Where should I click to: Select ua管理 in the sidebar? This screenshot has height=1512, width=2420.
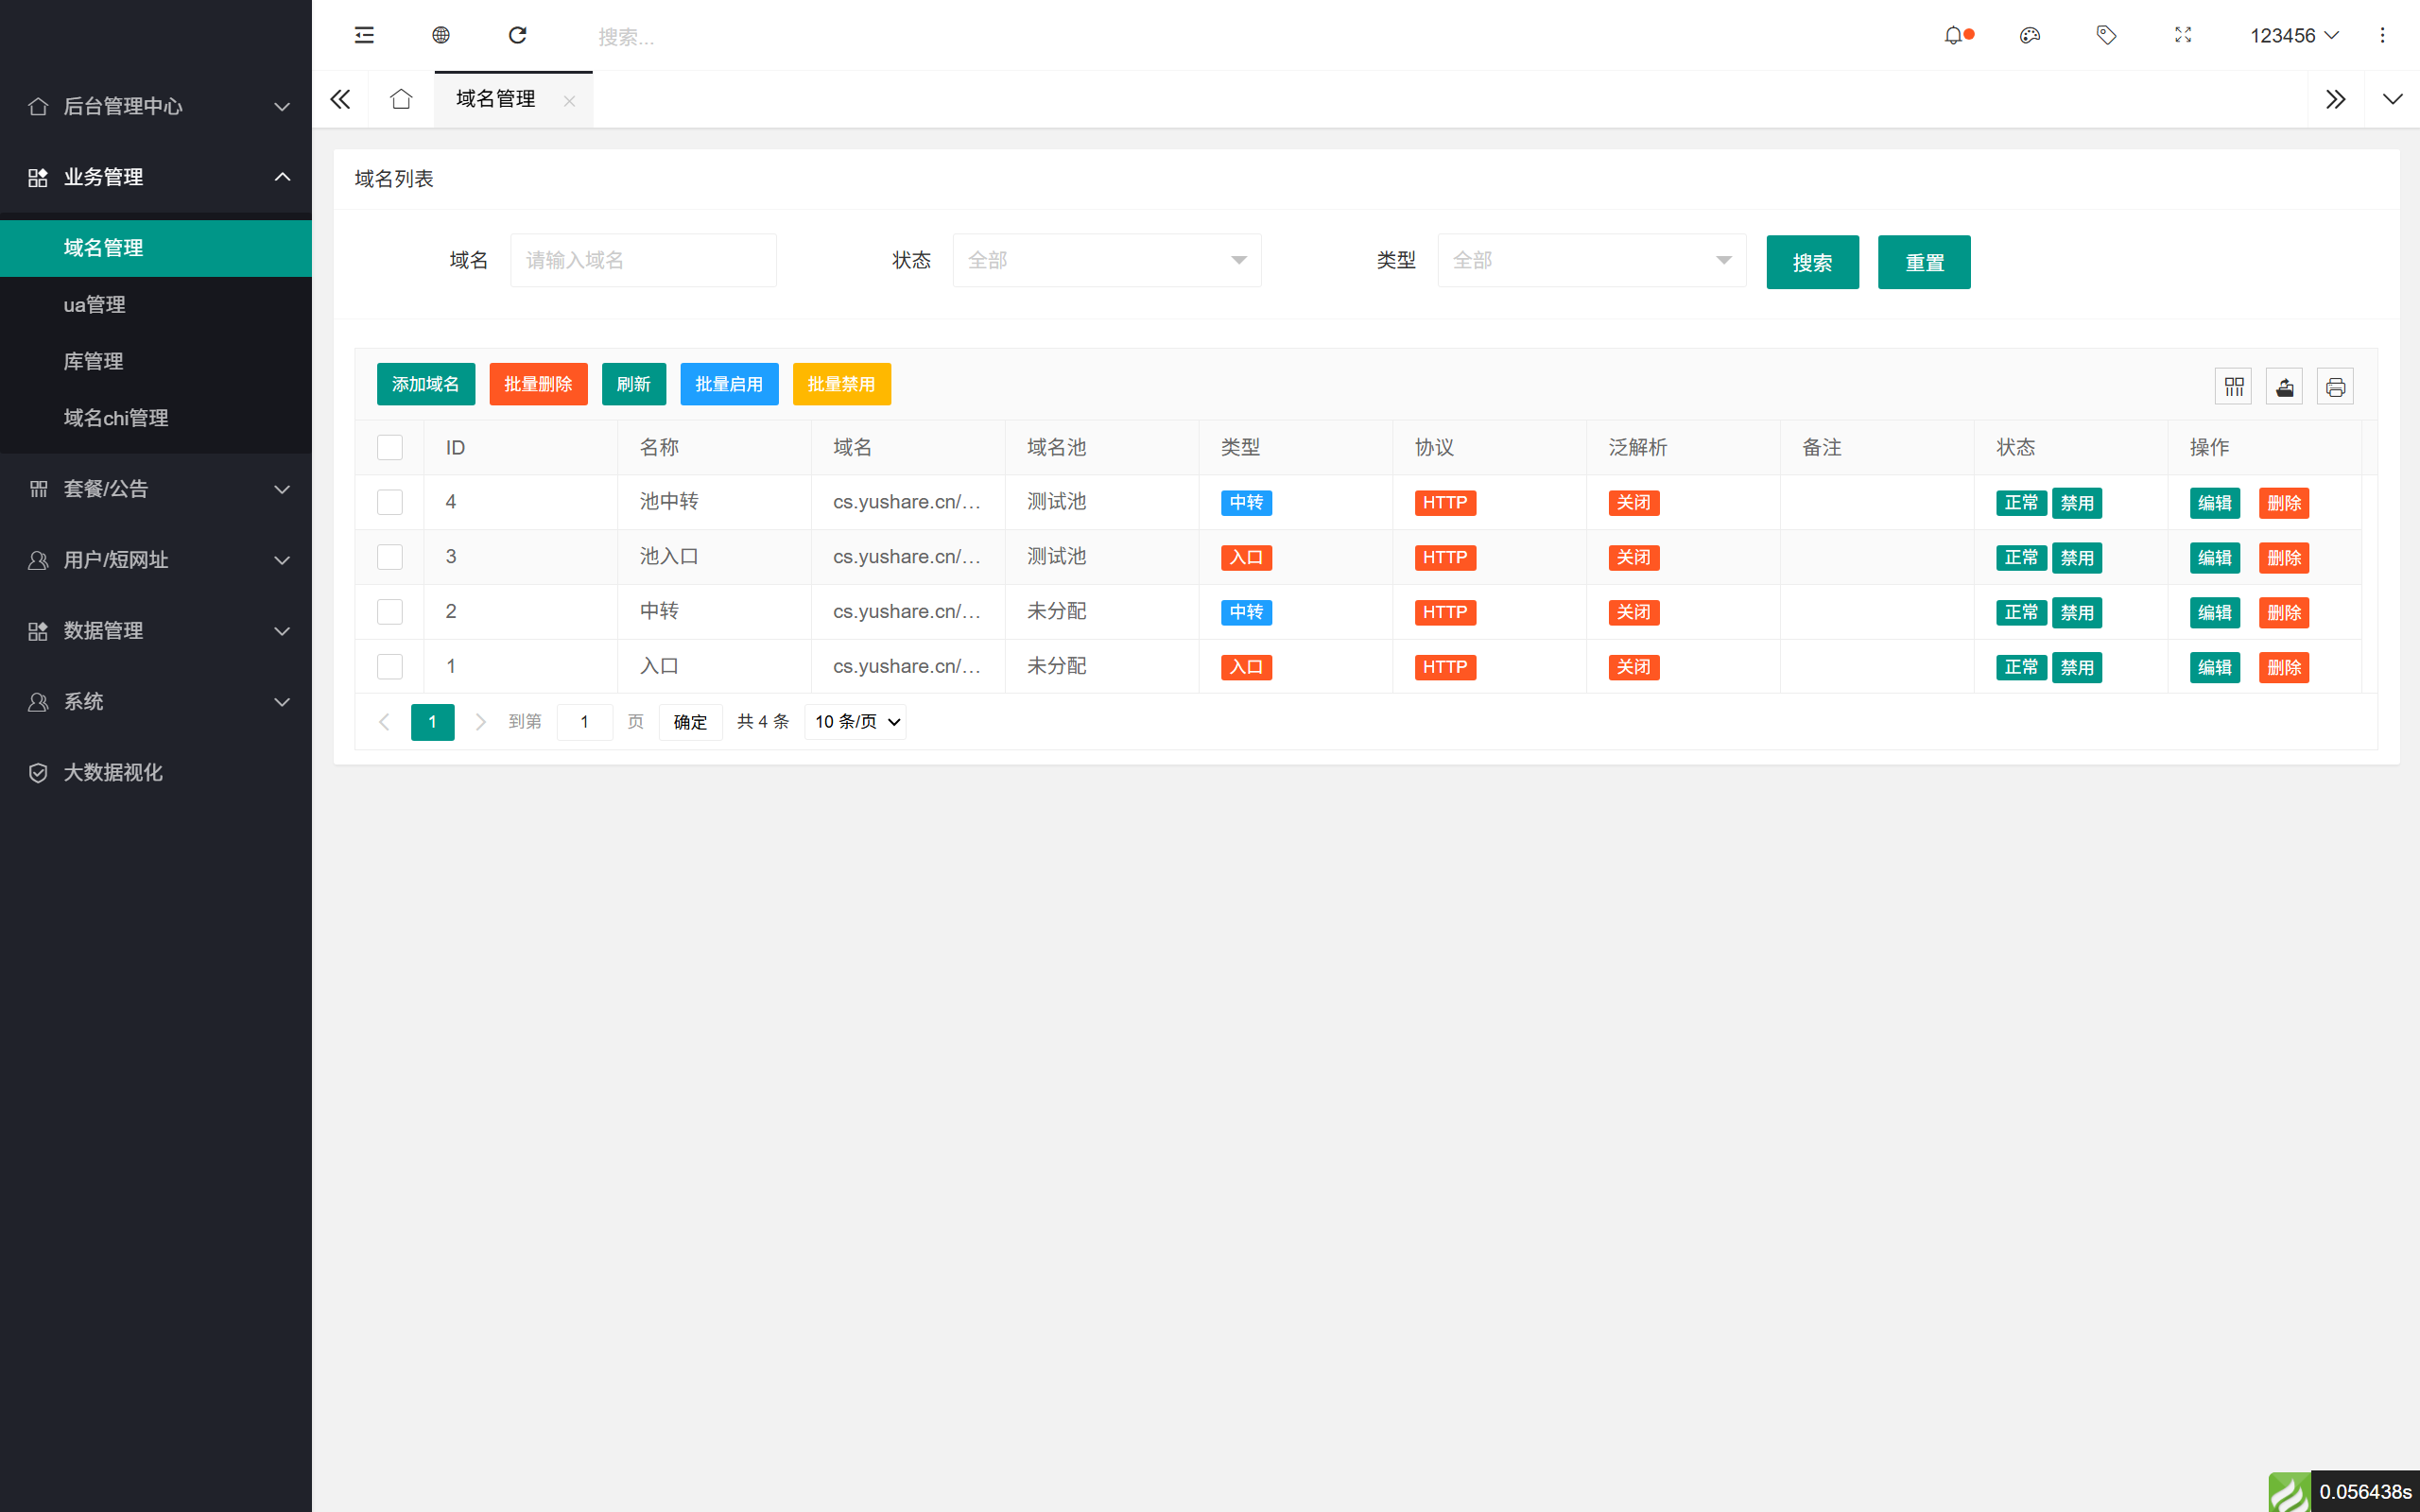click(94, 304)
